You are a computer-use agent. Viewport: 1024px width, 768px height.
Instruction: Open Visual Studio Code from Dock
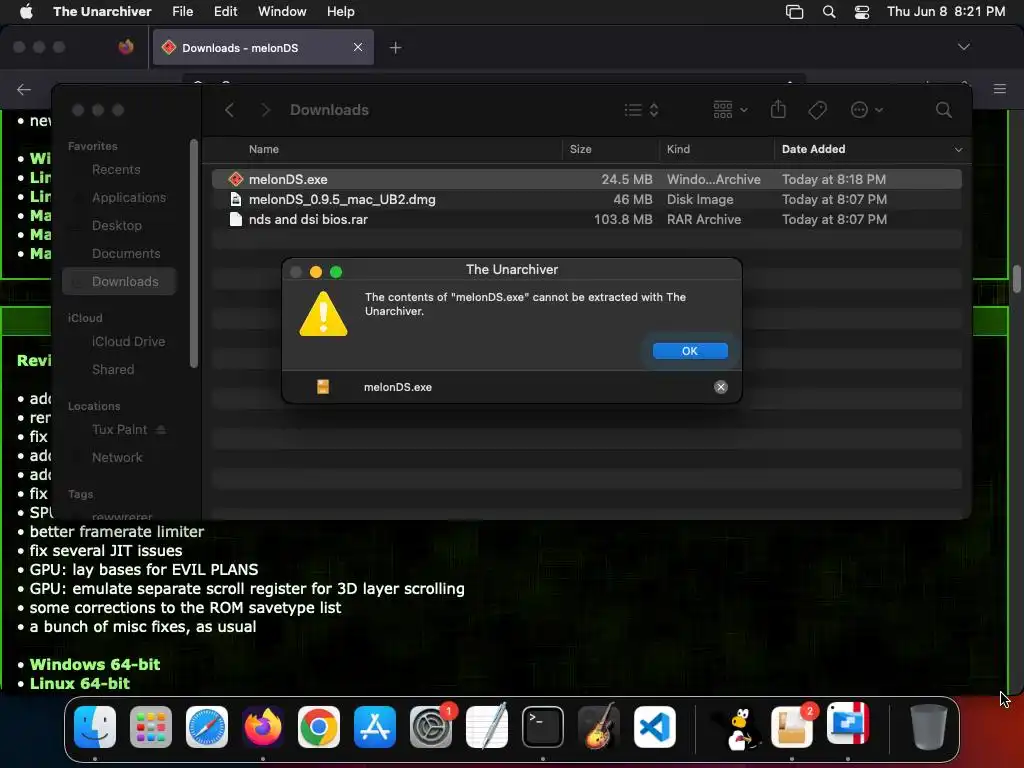[655, 726]
